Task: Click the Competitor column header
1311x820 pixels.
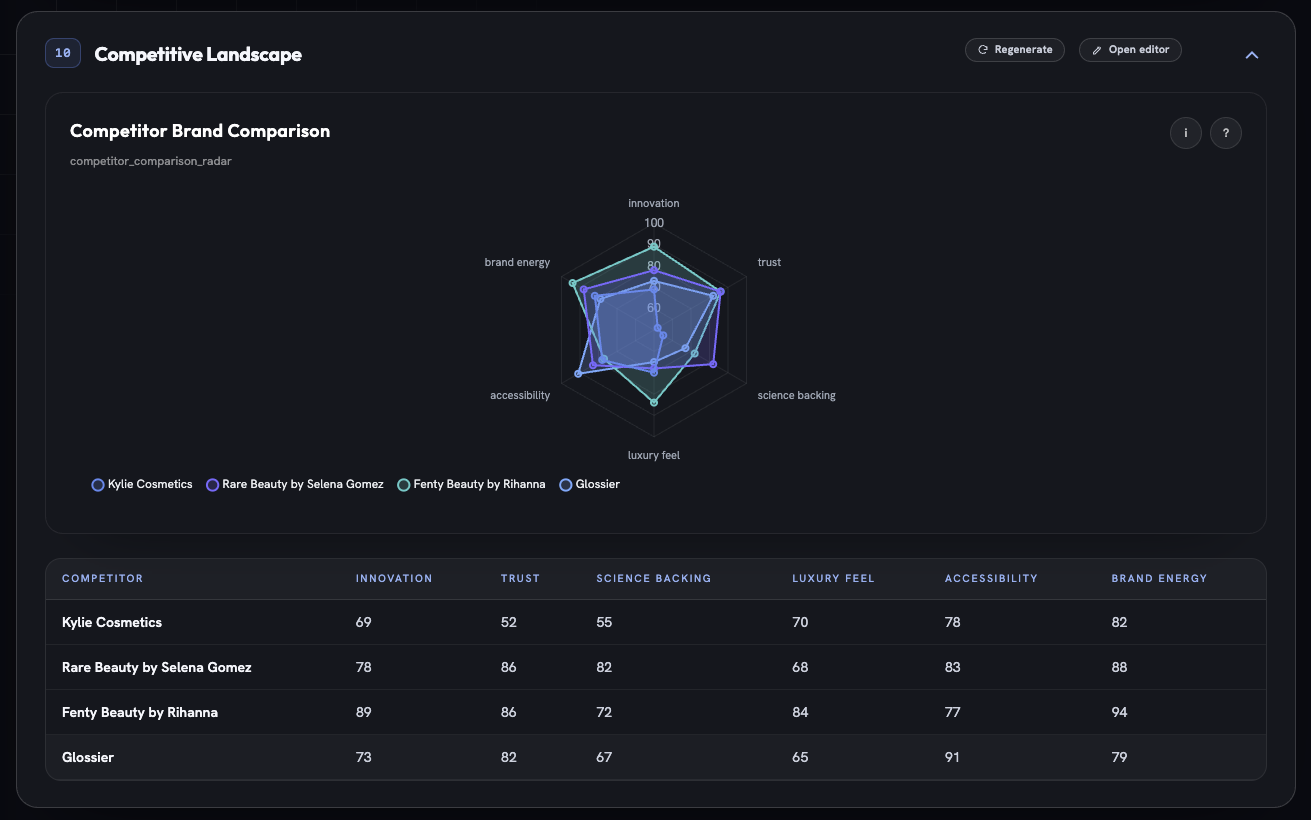Action: (102, 579)
